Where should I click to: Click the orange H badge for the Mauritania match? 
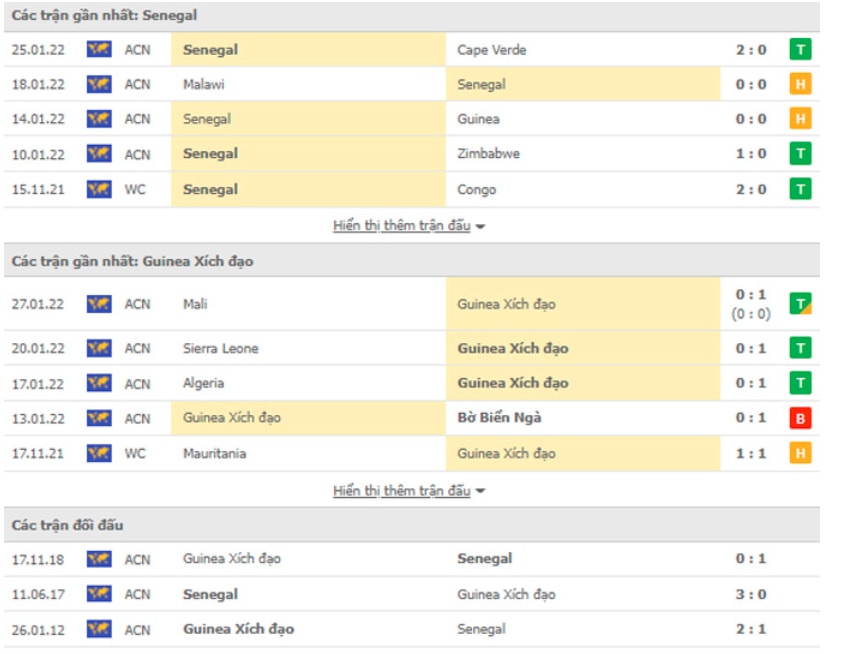pyautogui.click(x=799, y=454)
